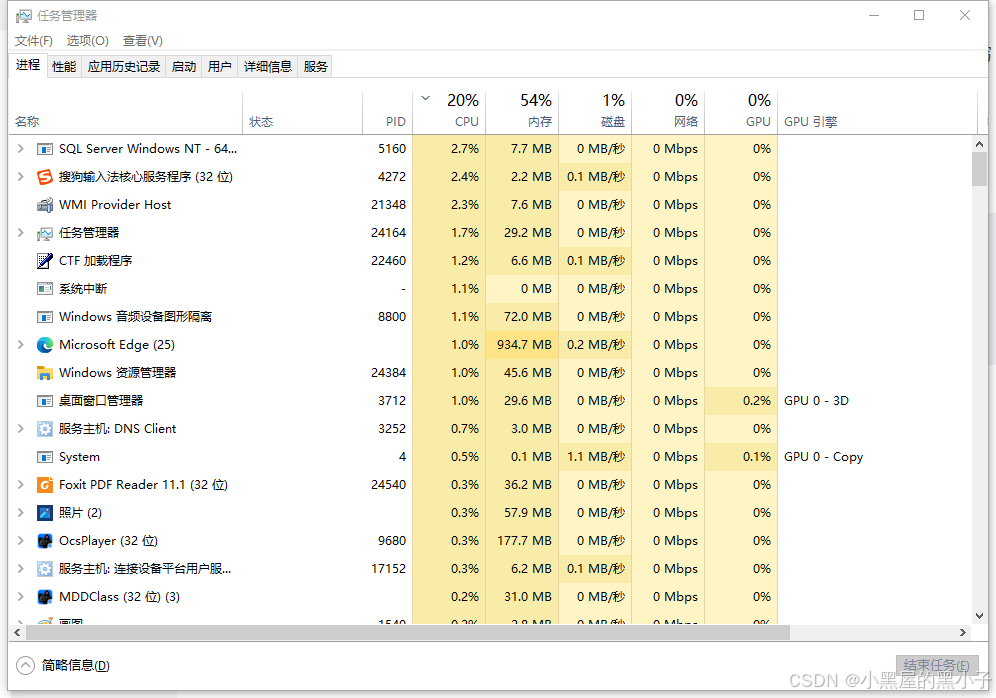Open the 选项(O) menu
This screenshot has height=698, width=996.
coord(88,41)
